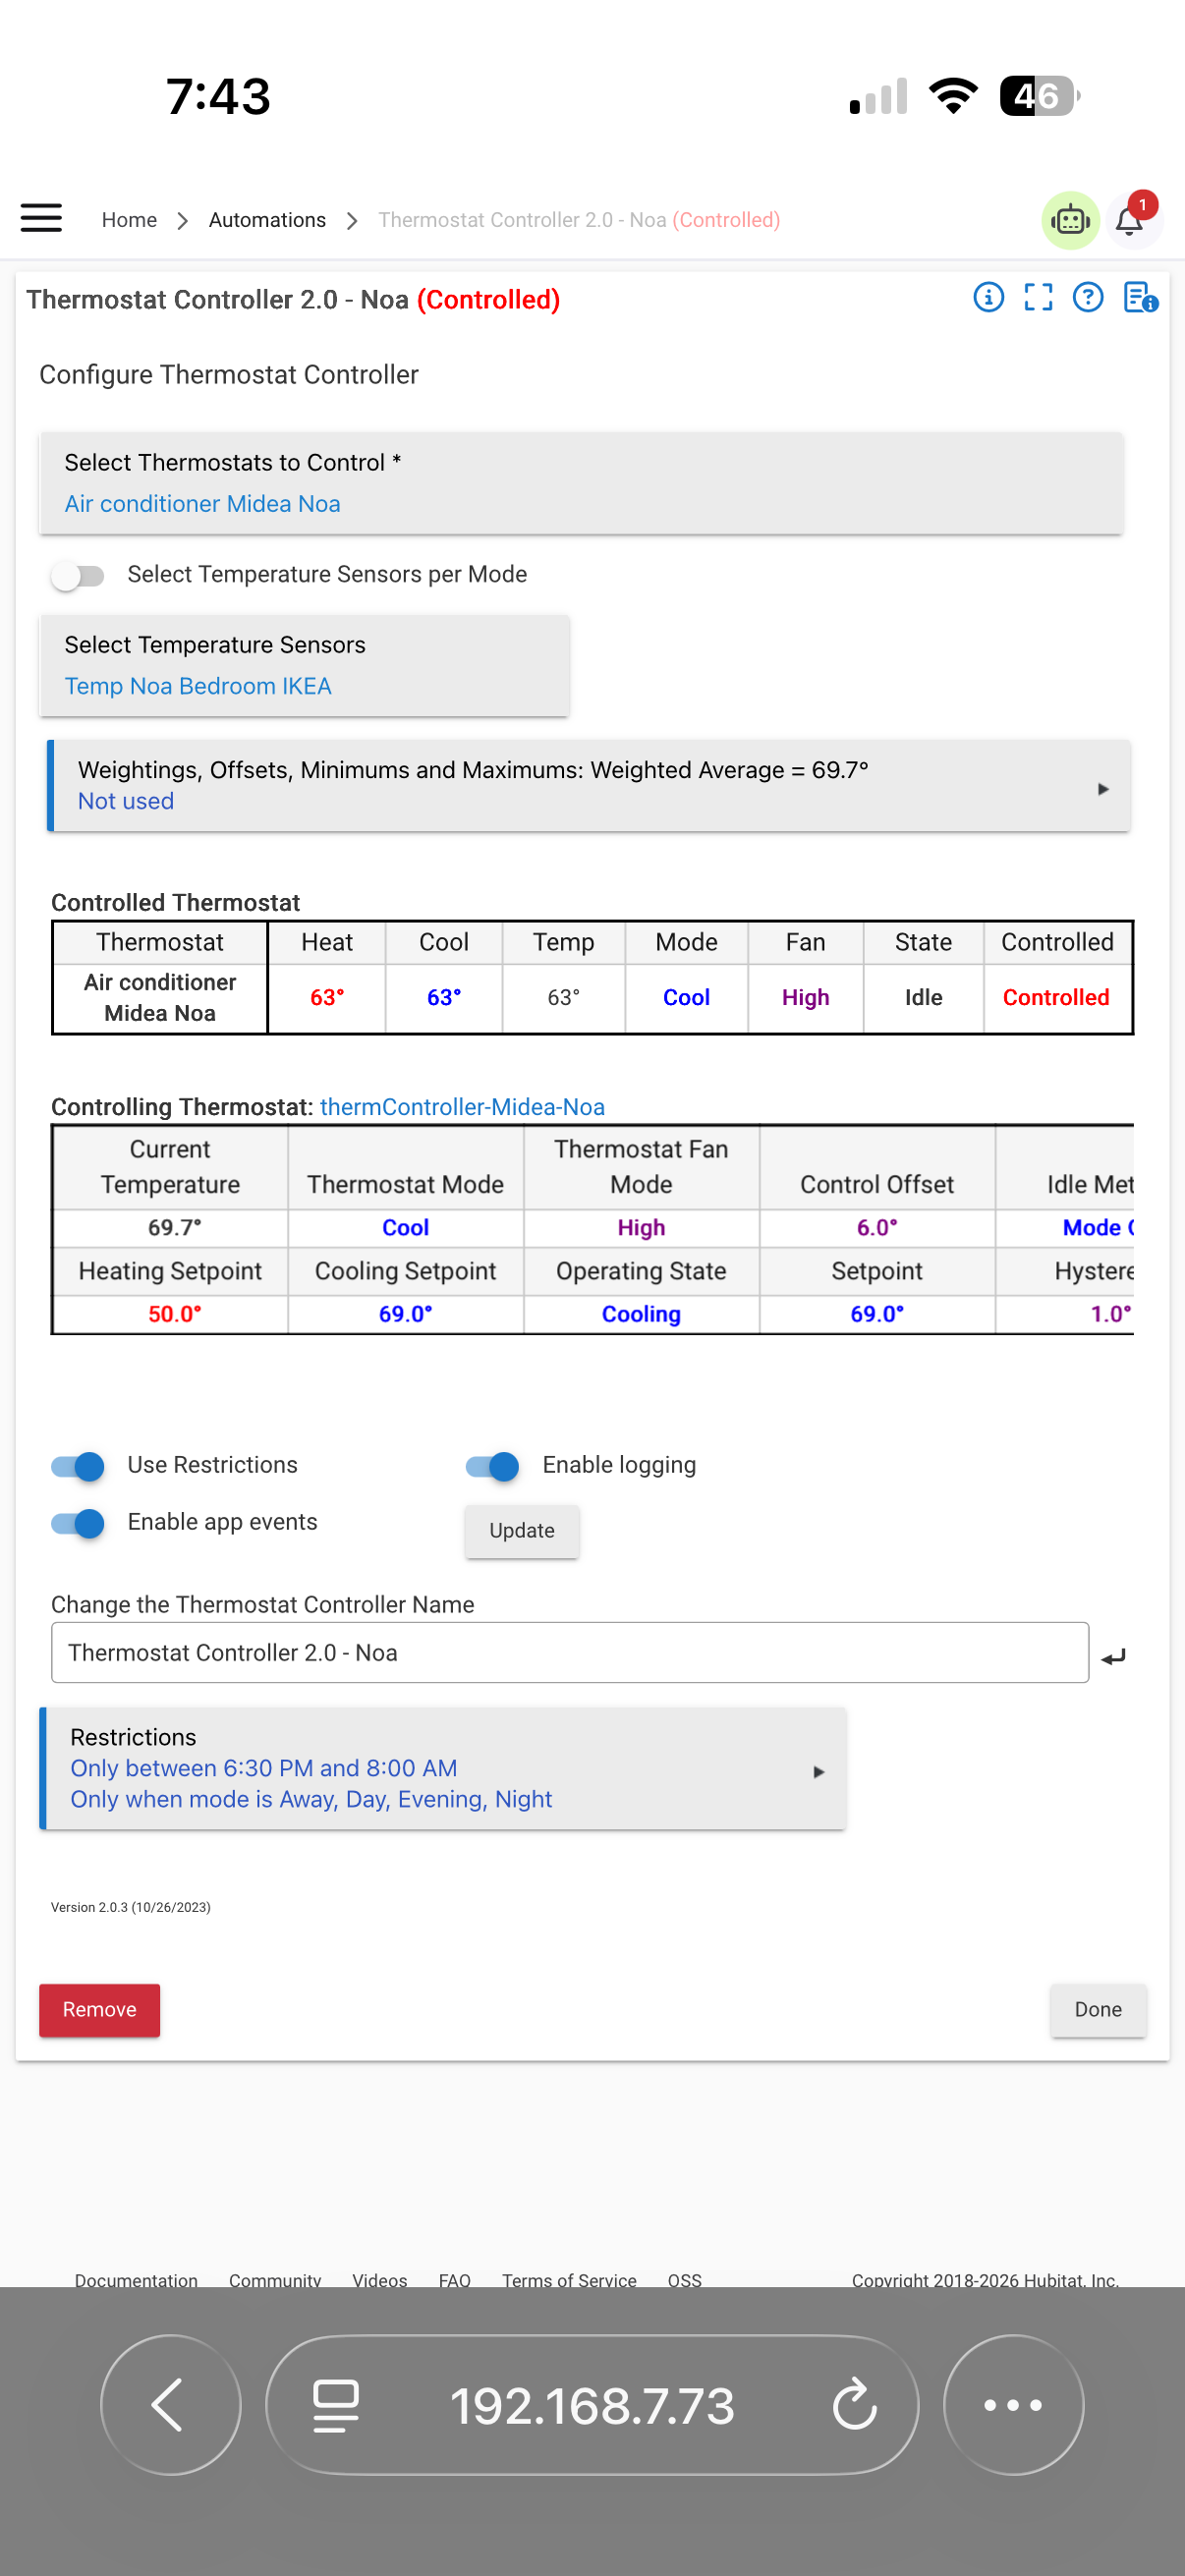
Task: Open Select Thermostats to Control selector
Action: tap(581, 483)
